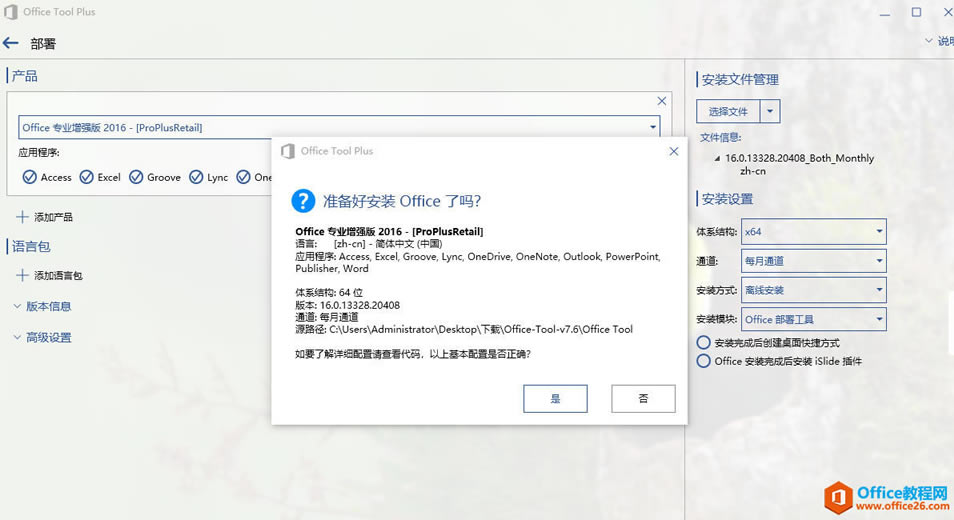Click the 产品 section heading
The image size is (954, 520).
tap(24, 76)
